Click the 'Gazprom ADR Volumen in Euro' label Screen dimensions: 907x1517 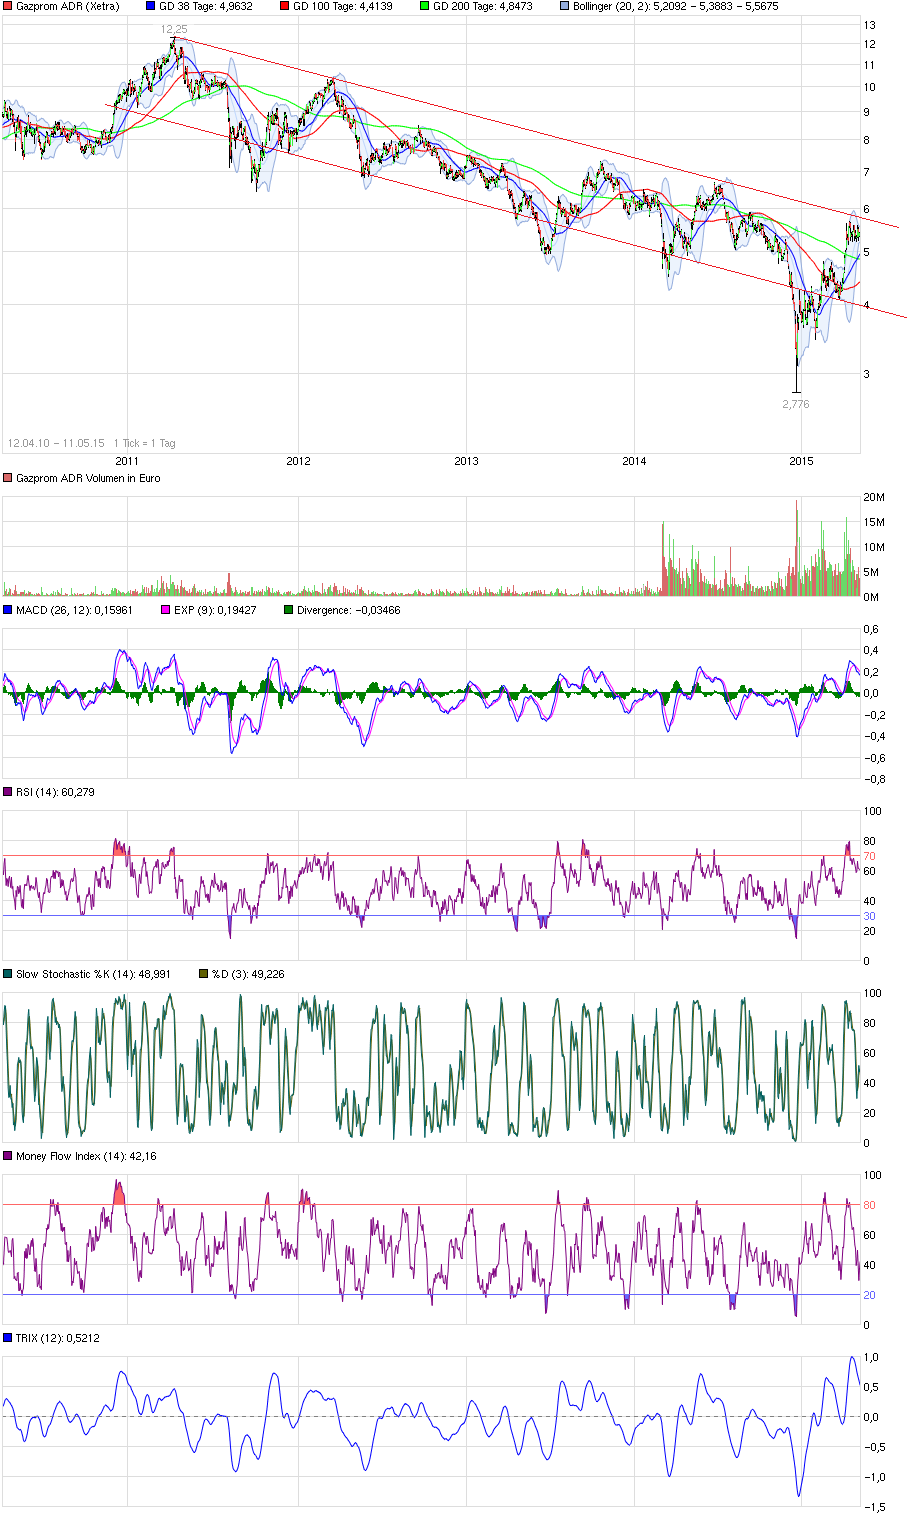88,478
